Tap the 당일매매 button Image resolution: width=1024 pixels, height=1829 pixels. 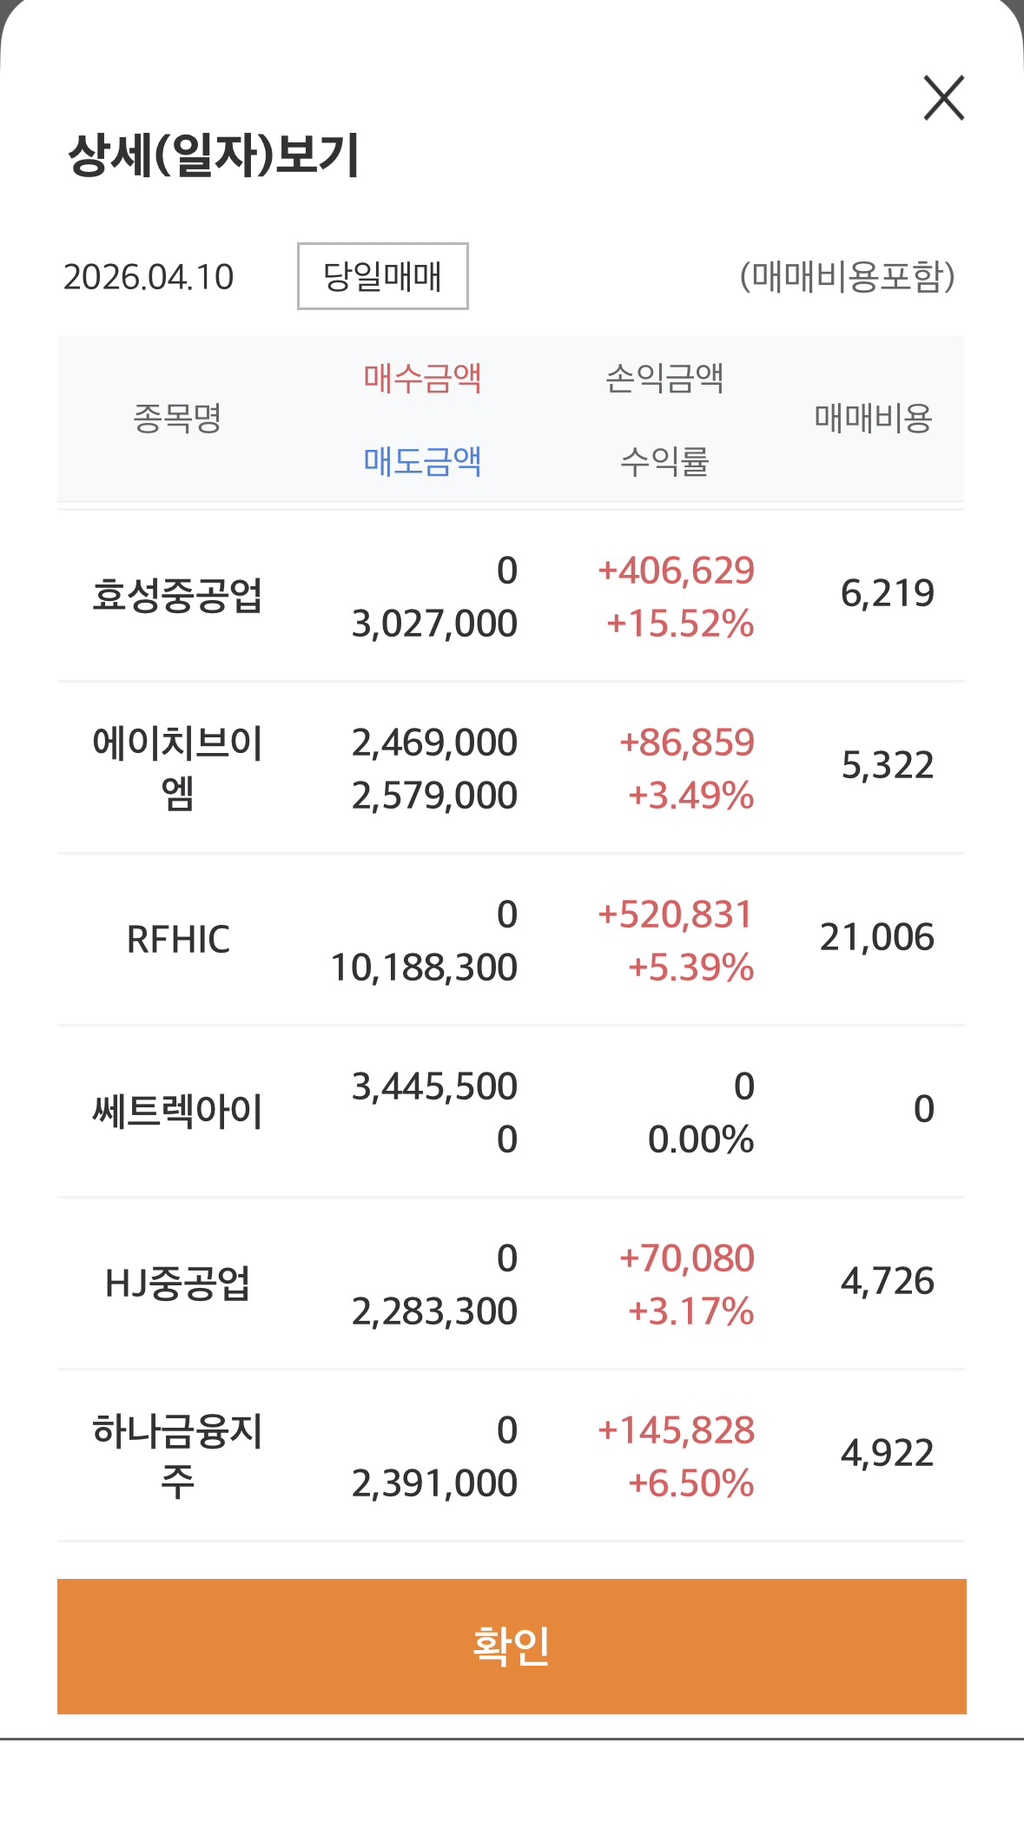click(x=382, y=276)
